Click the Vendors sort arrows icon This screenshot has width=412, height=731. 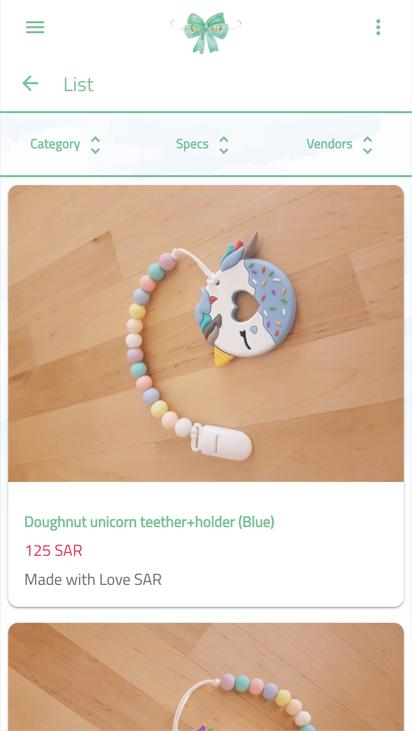pyautogui.click(x=367, y=145)
